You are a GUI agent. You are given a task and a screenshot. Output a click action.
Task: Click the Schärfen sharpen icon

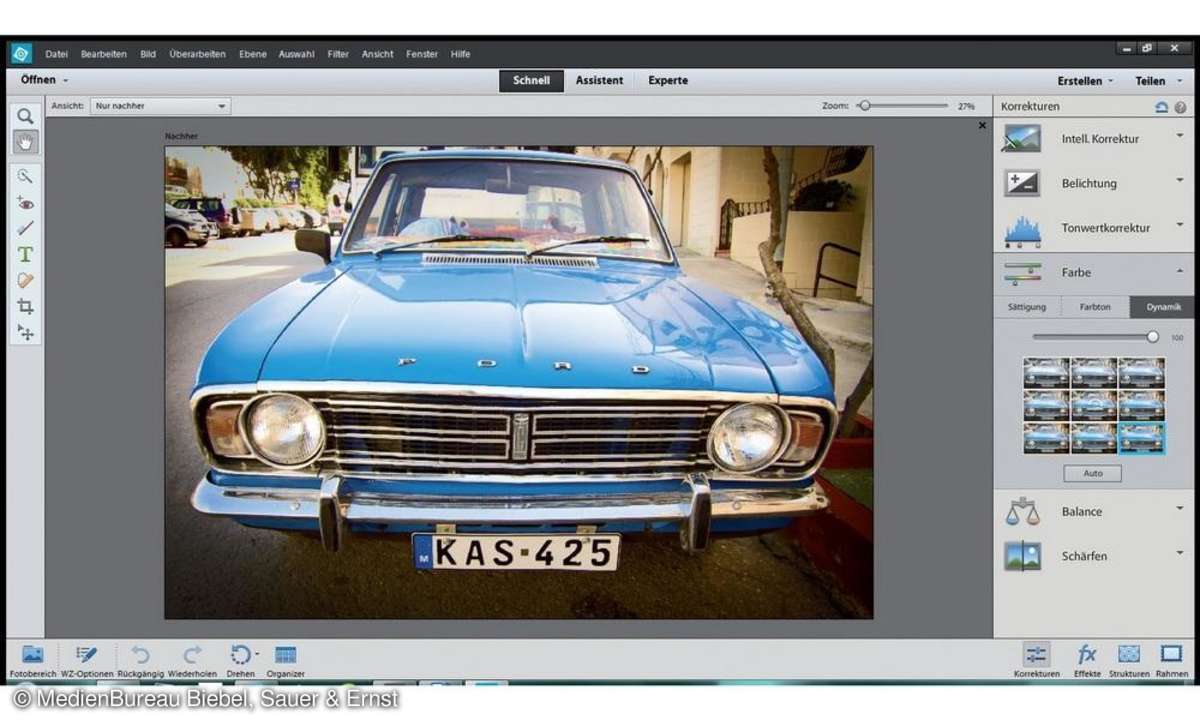coord(1022,555)
